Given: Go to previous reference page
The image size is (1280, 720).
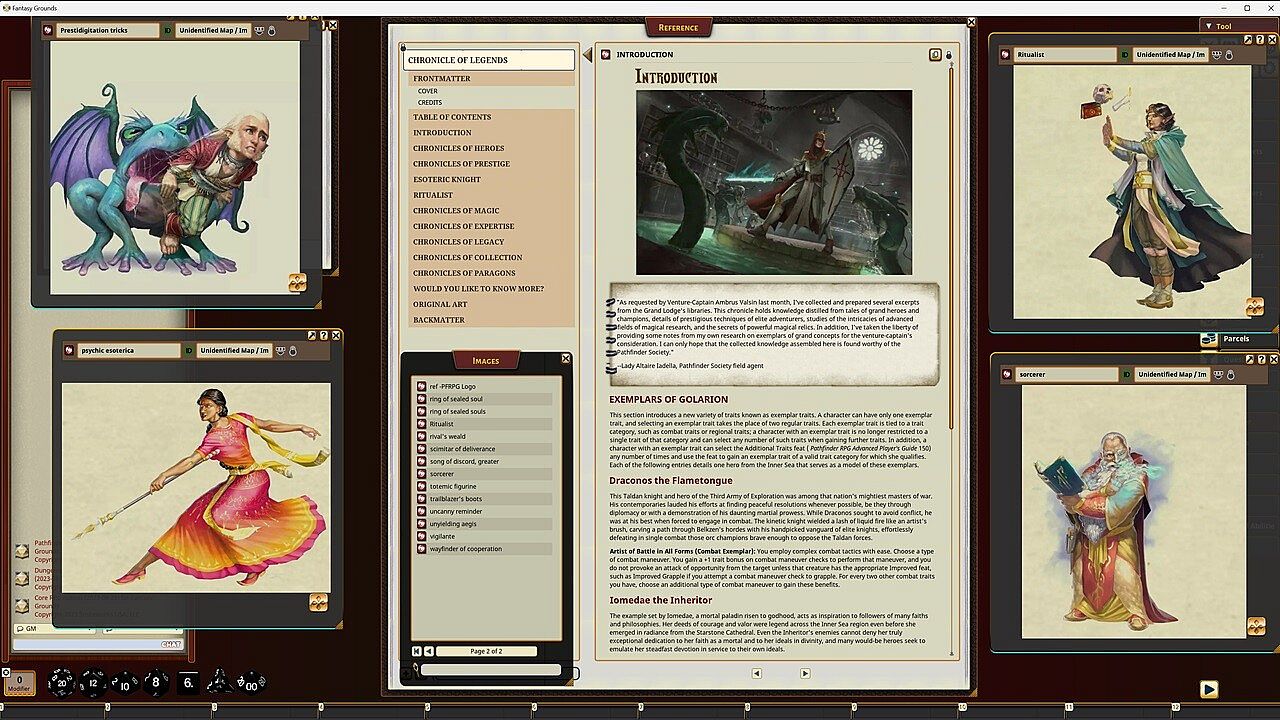Looking at the screenshot, I should coord(756,673).
